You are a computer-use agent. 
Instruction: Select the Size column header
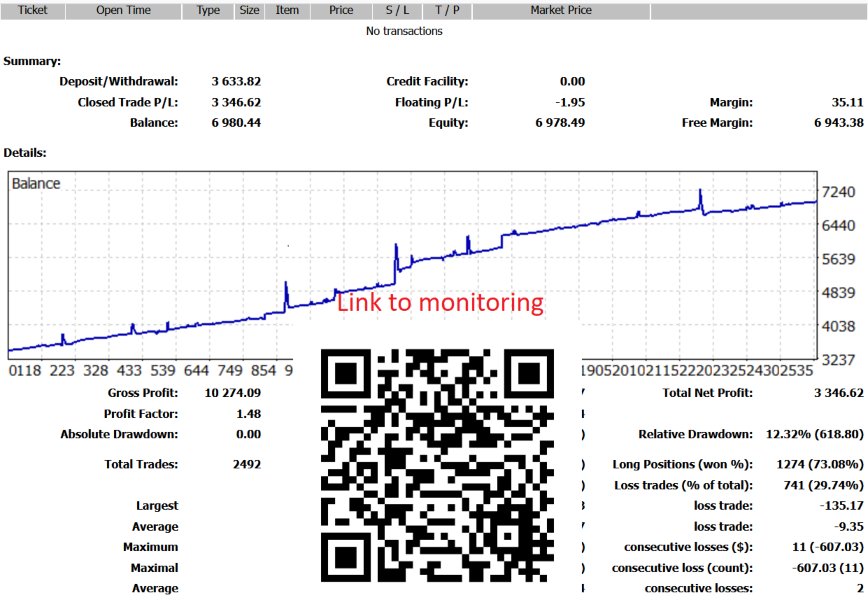(x=247, y=10)
